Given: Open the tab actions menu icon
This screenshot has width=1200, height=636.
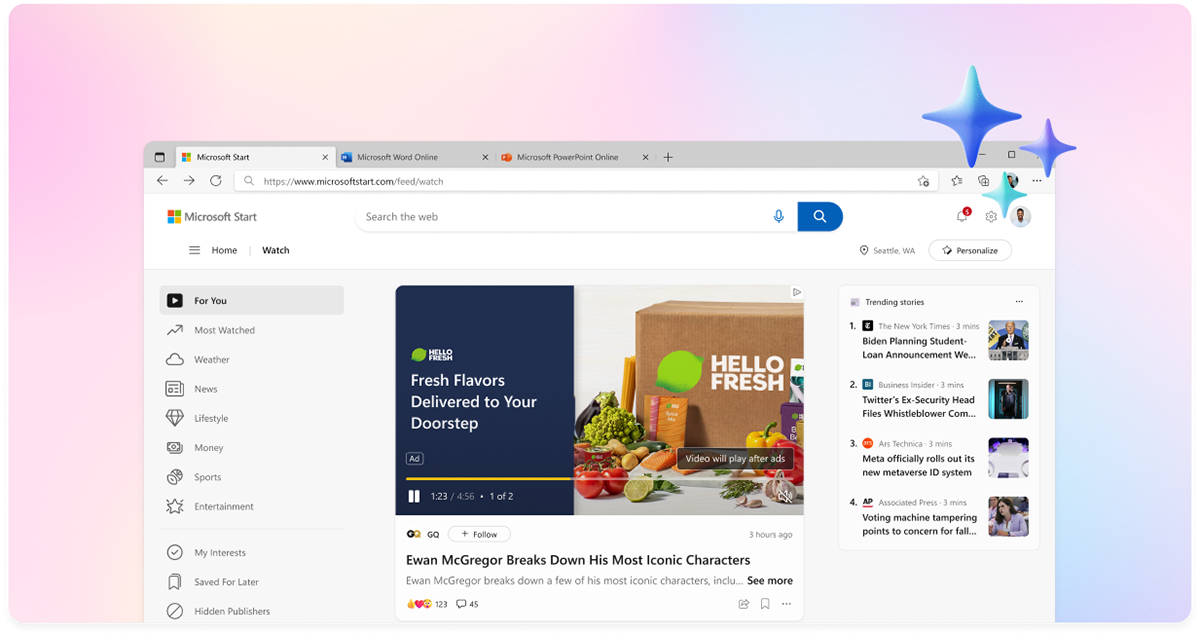Looking at the screenshot, I should pos(160,157).
